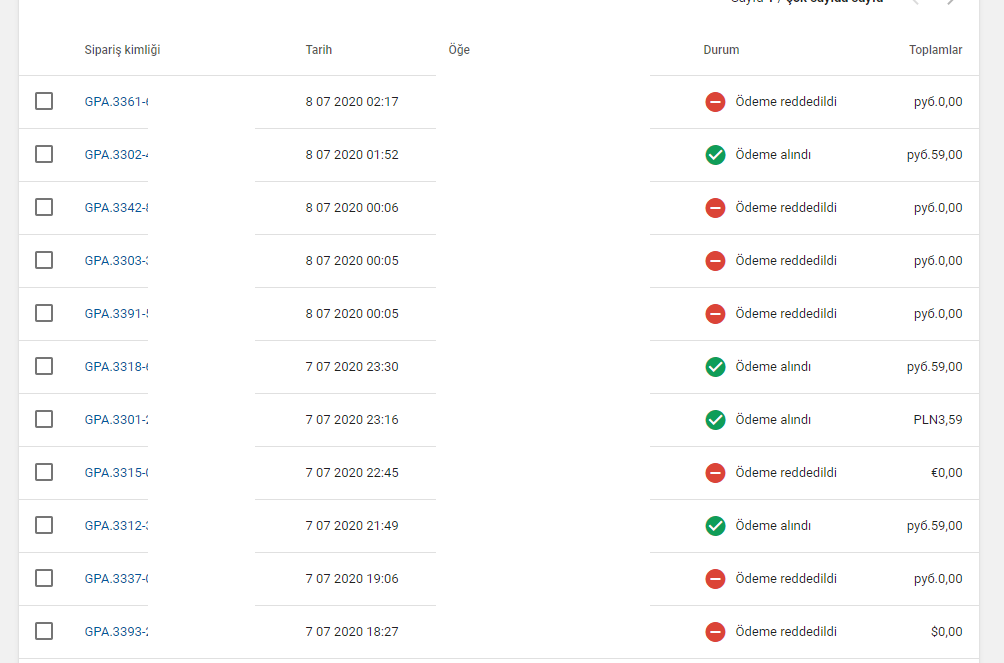Click red declined icon for $0,00 order
Image resolution: width=1004 pixels, height=663 pixels.
[x=715, y=632]
